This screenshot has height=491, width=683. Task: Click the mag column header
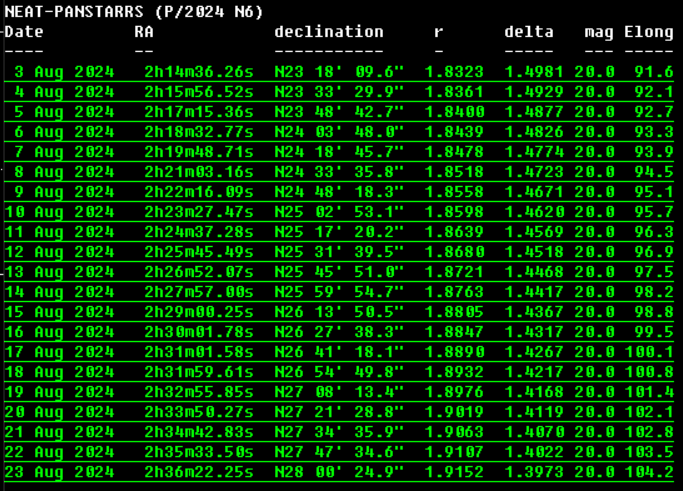point(599,31)
